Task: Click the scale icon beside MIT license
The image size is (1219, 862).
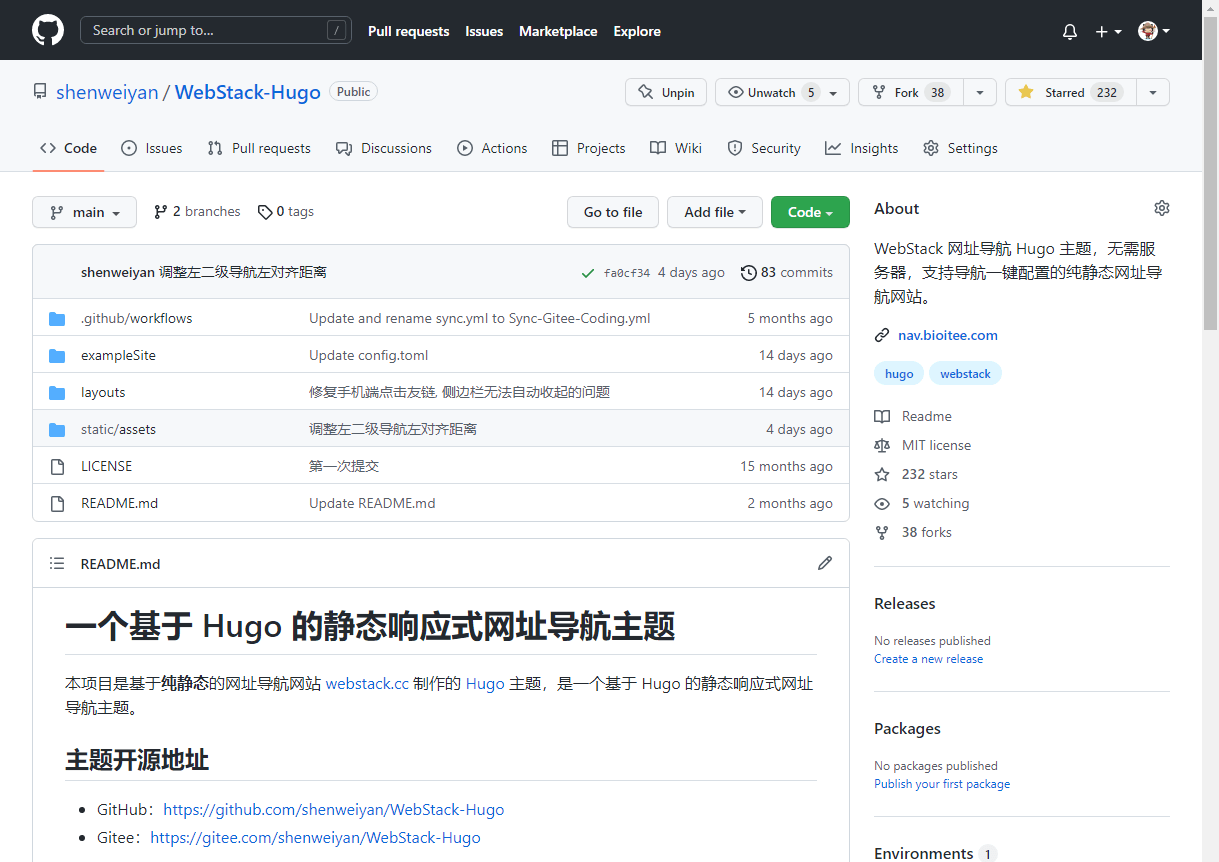Action: click(x=882, y=445)
